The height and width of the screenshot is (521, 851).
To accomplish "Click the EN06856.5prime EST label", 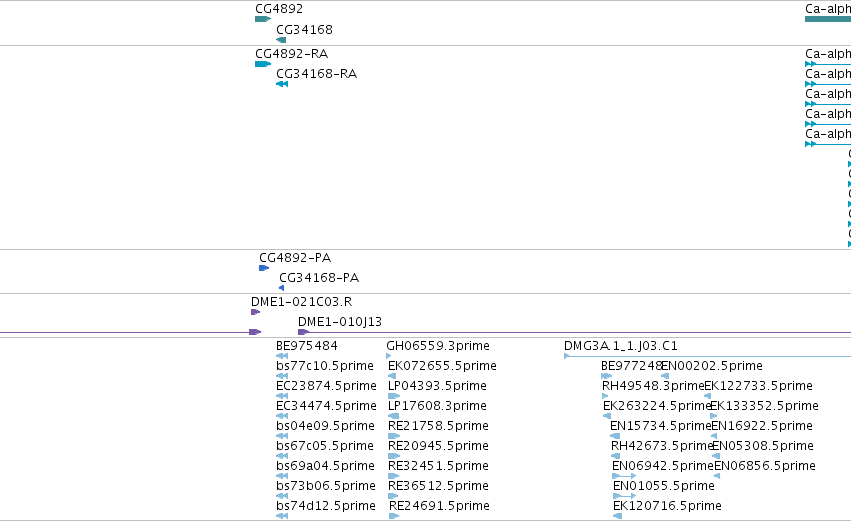I will coord(765,466).
